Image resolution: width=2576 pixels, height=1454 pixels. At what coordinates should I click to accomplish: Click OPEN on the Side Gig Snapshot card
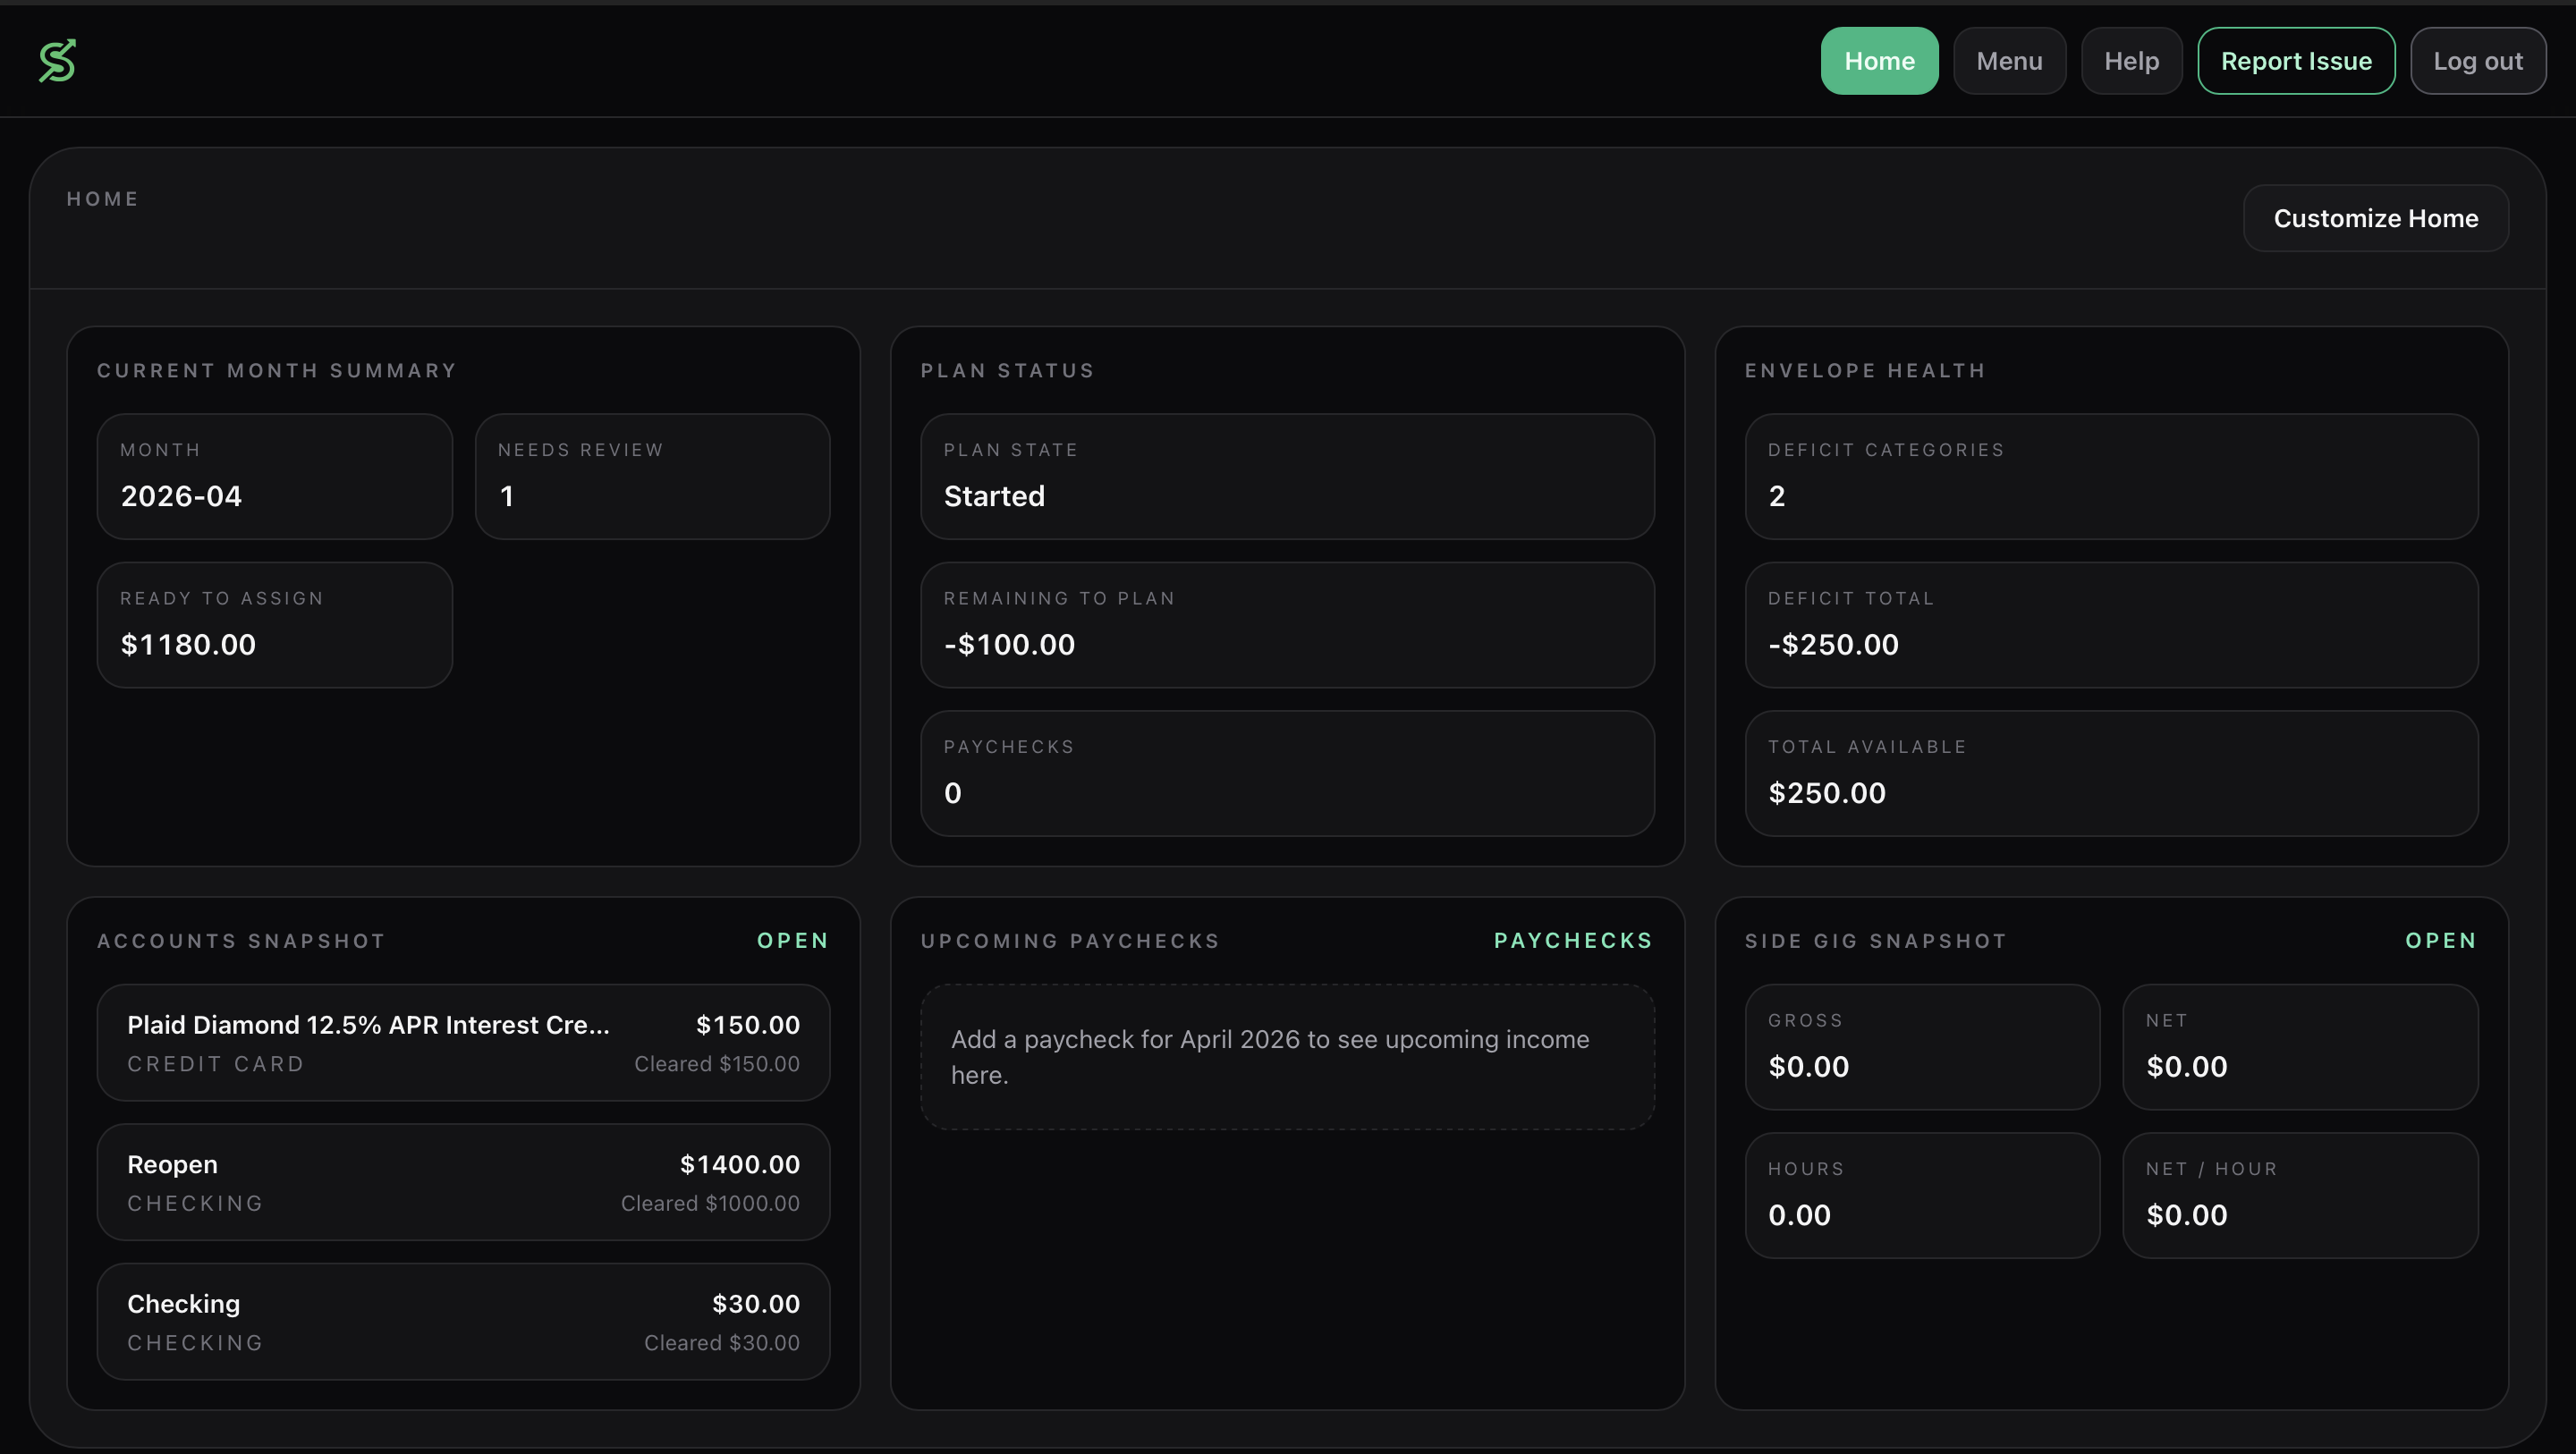(x=2441, y=940)
